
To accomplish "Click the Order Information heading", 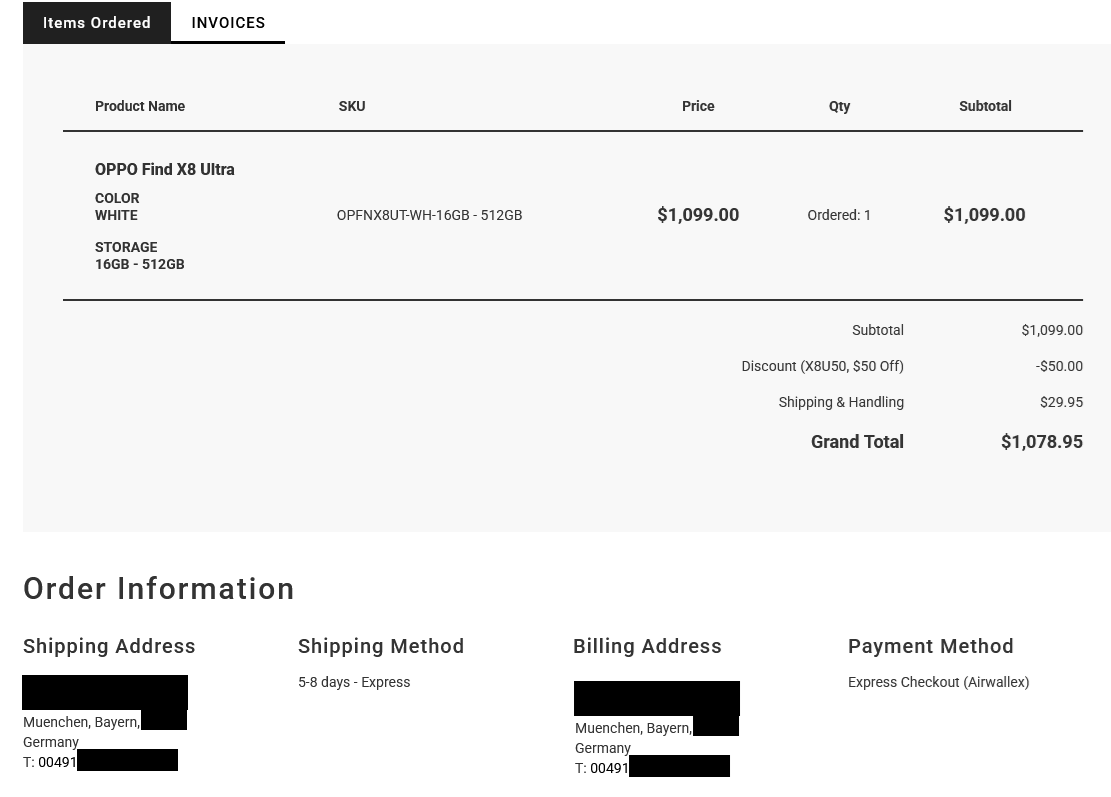I will click(x=159, y=589).
